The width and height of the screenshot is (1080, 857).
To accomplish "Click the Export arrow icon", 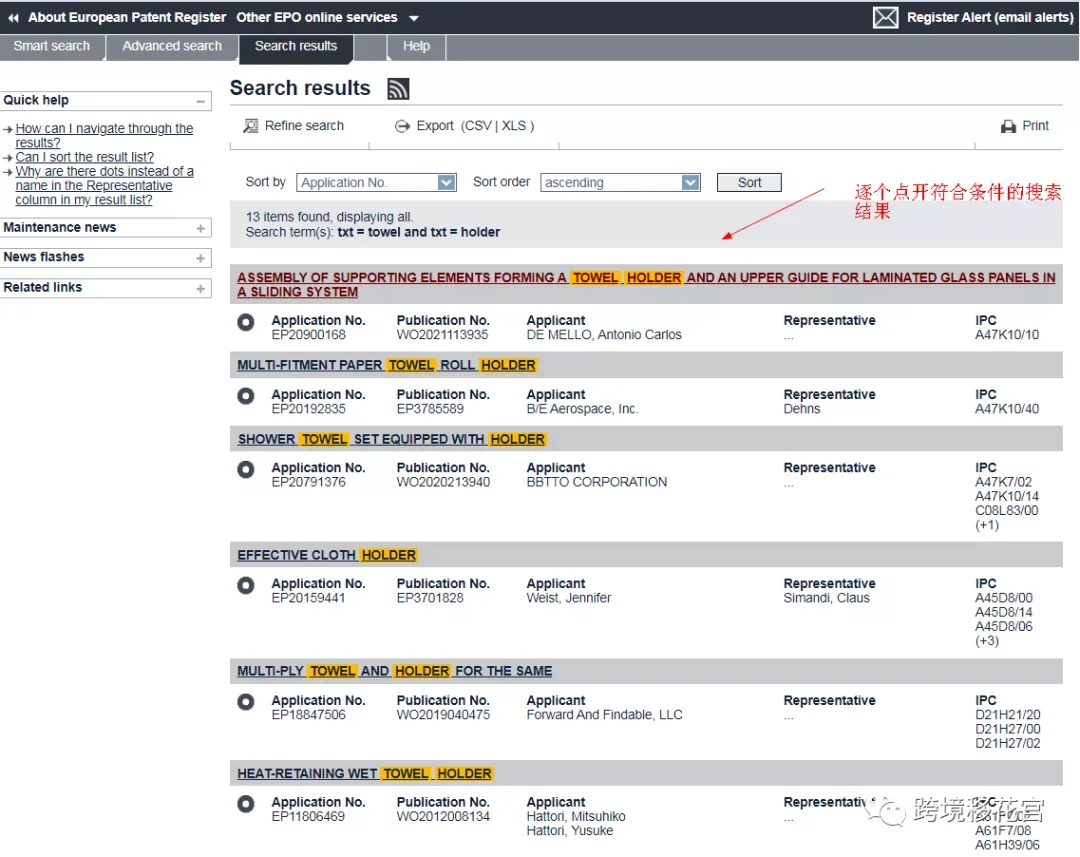I will click(x=402, y=126).
